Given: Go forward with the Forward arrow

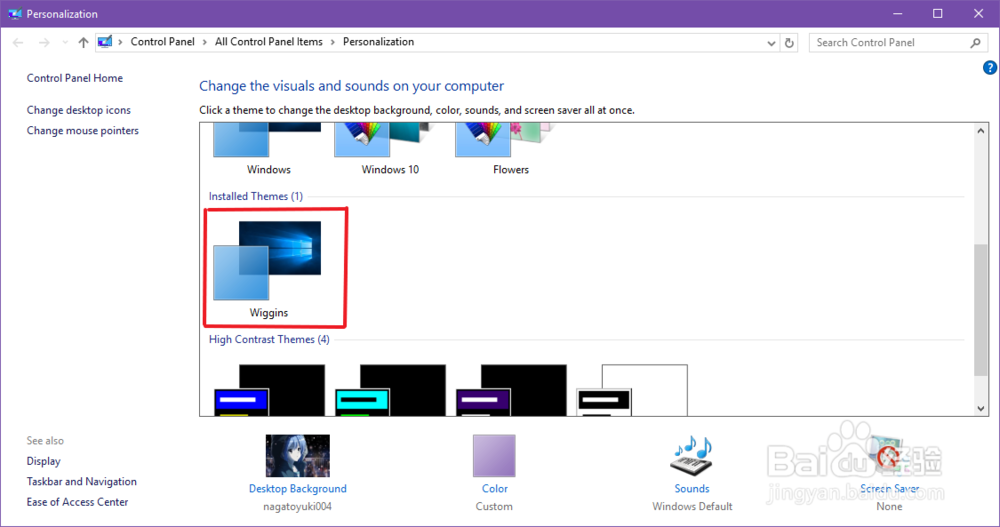Looking at the screenshot, I should tap(43, 42).
